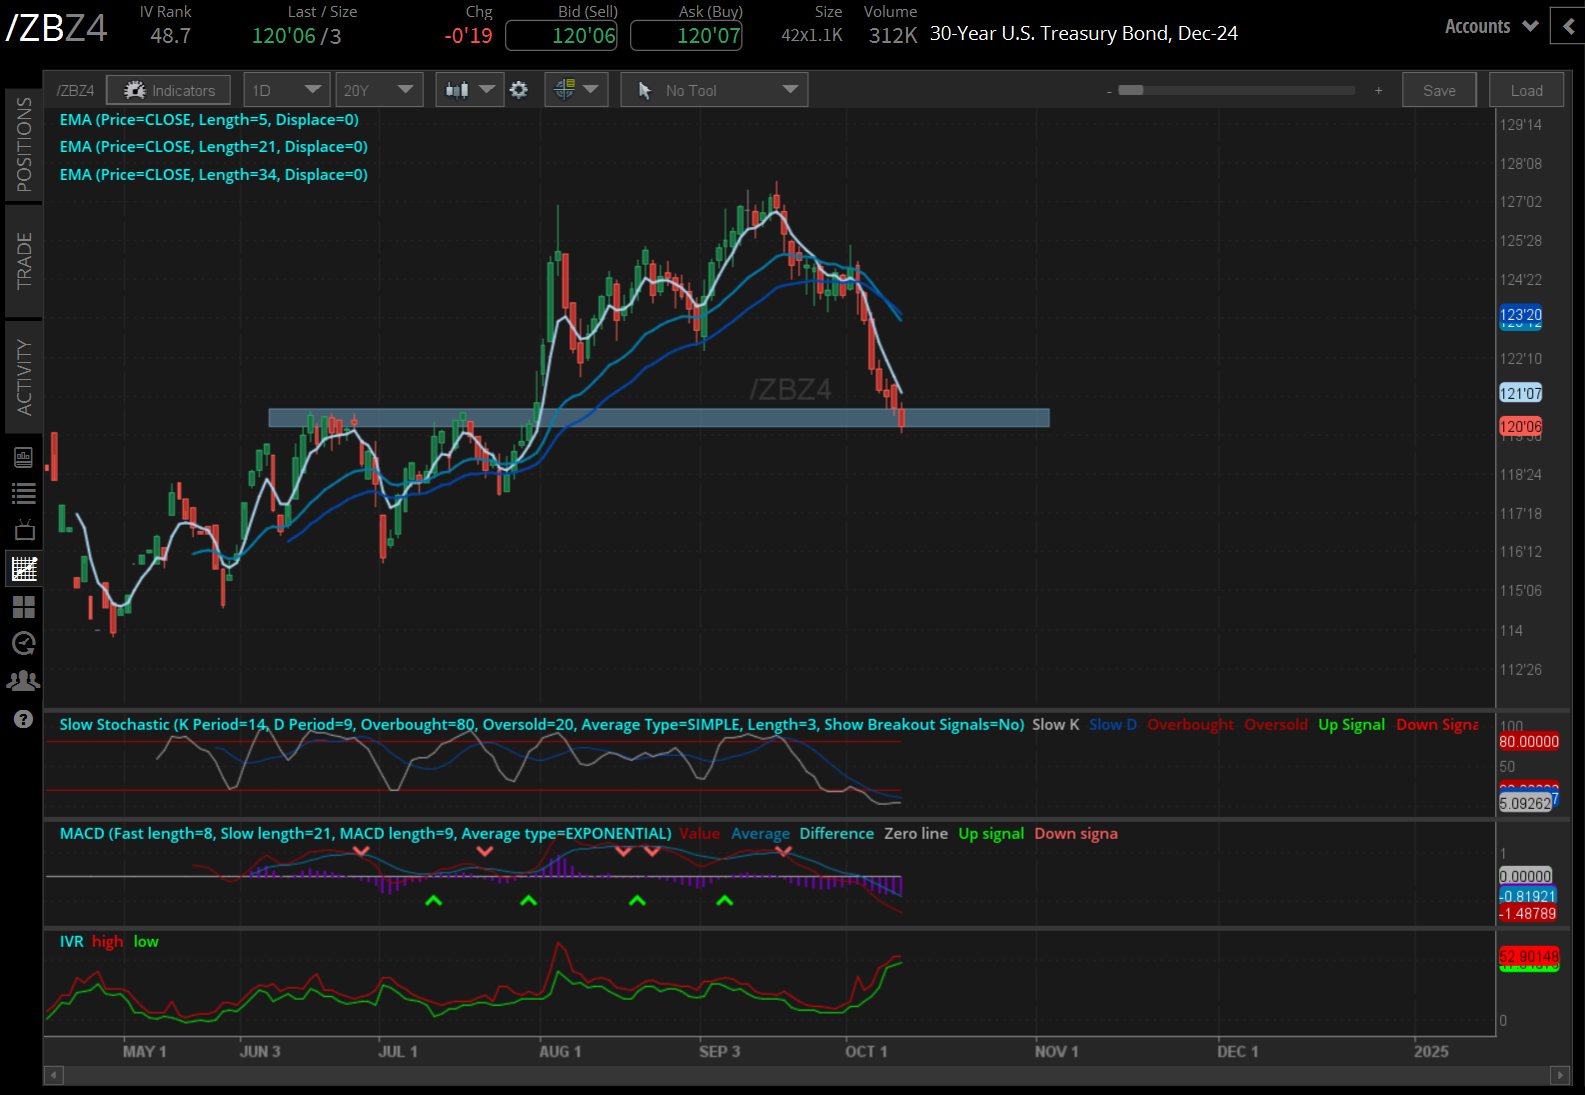
Task: Click the Indicators button
Action: point(169,90)
